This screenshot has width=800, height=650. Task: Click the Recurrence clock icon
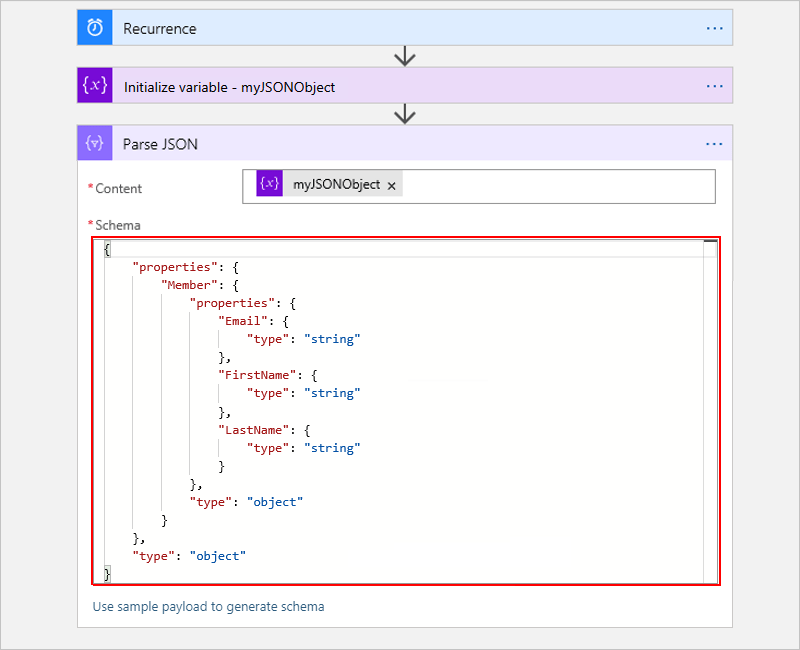point(93,27)
